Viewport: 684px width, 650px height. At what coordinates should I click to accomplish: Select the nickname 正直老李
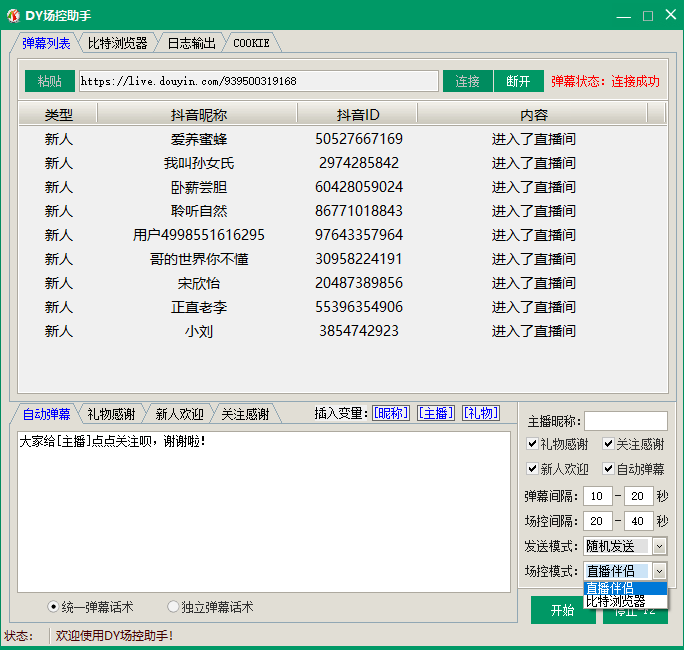(x=198, y=307)
